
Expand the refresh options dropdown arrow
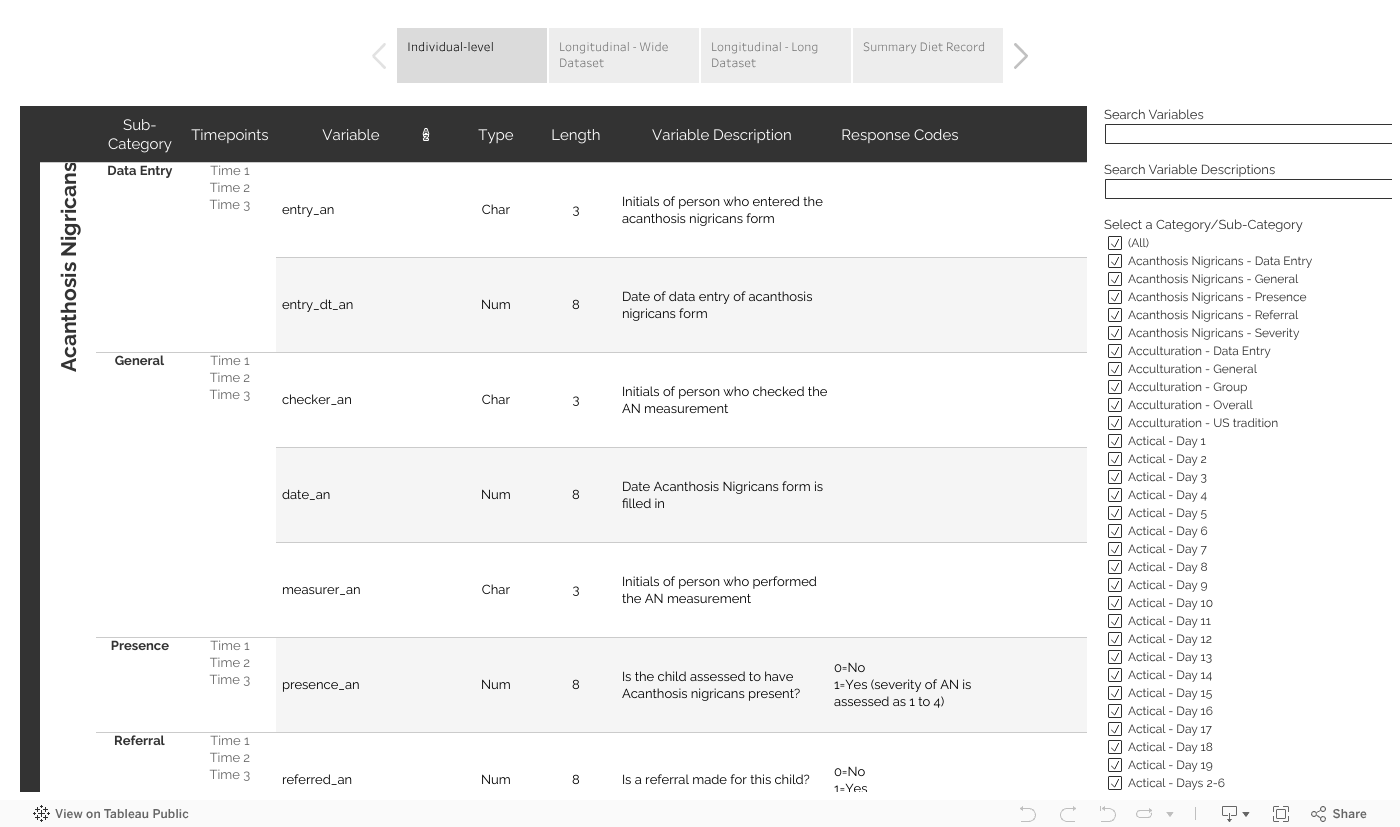coord(1170,814)
